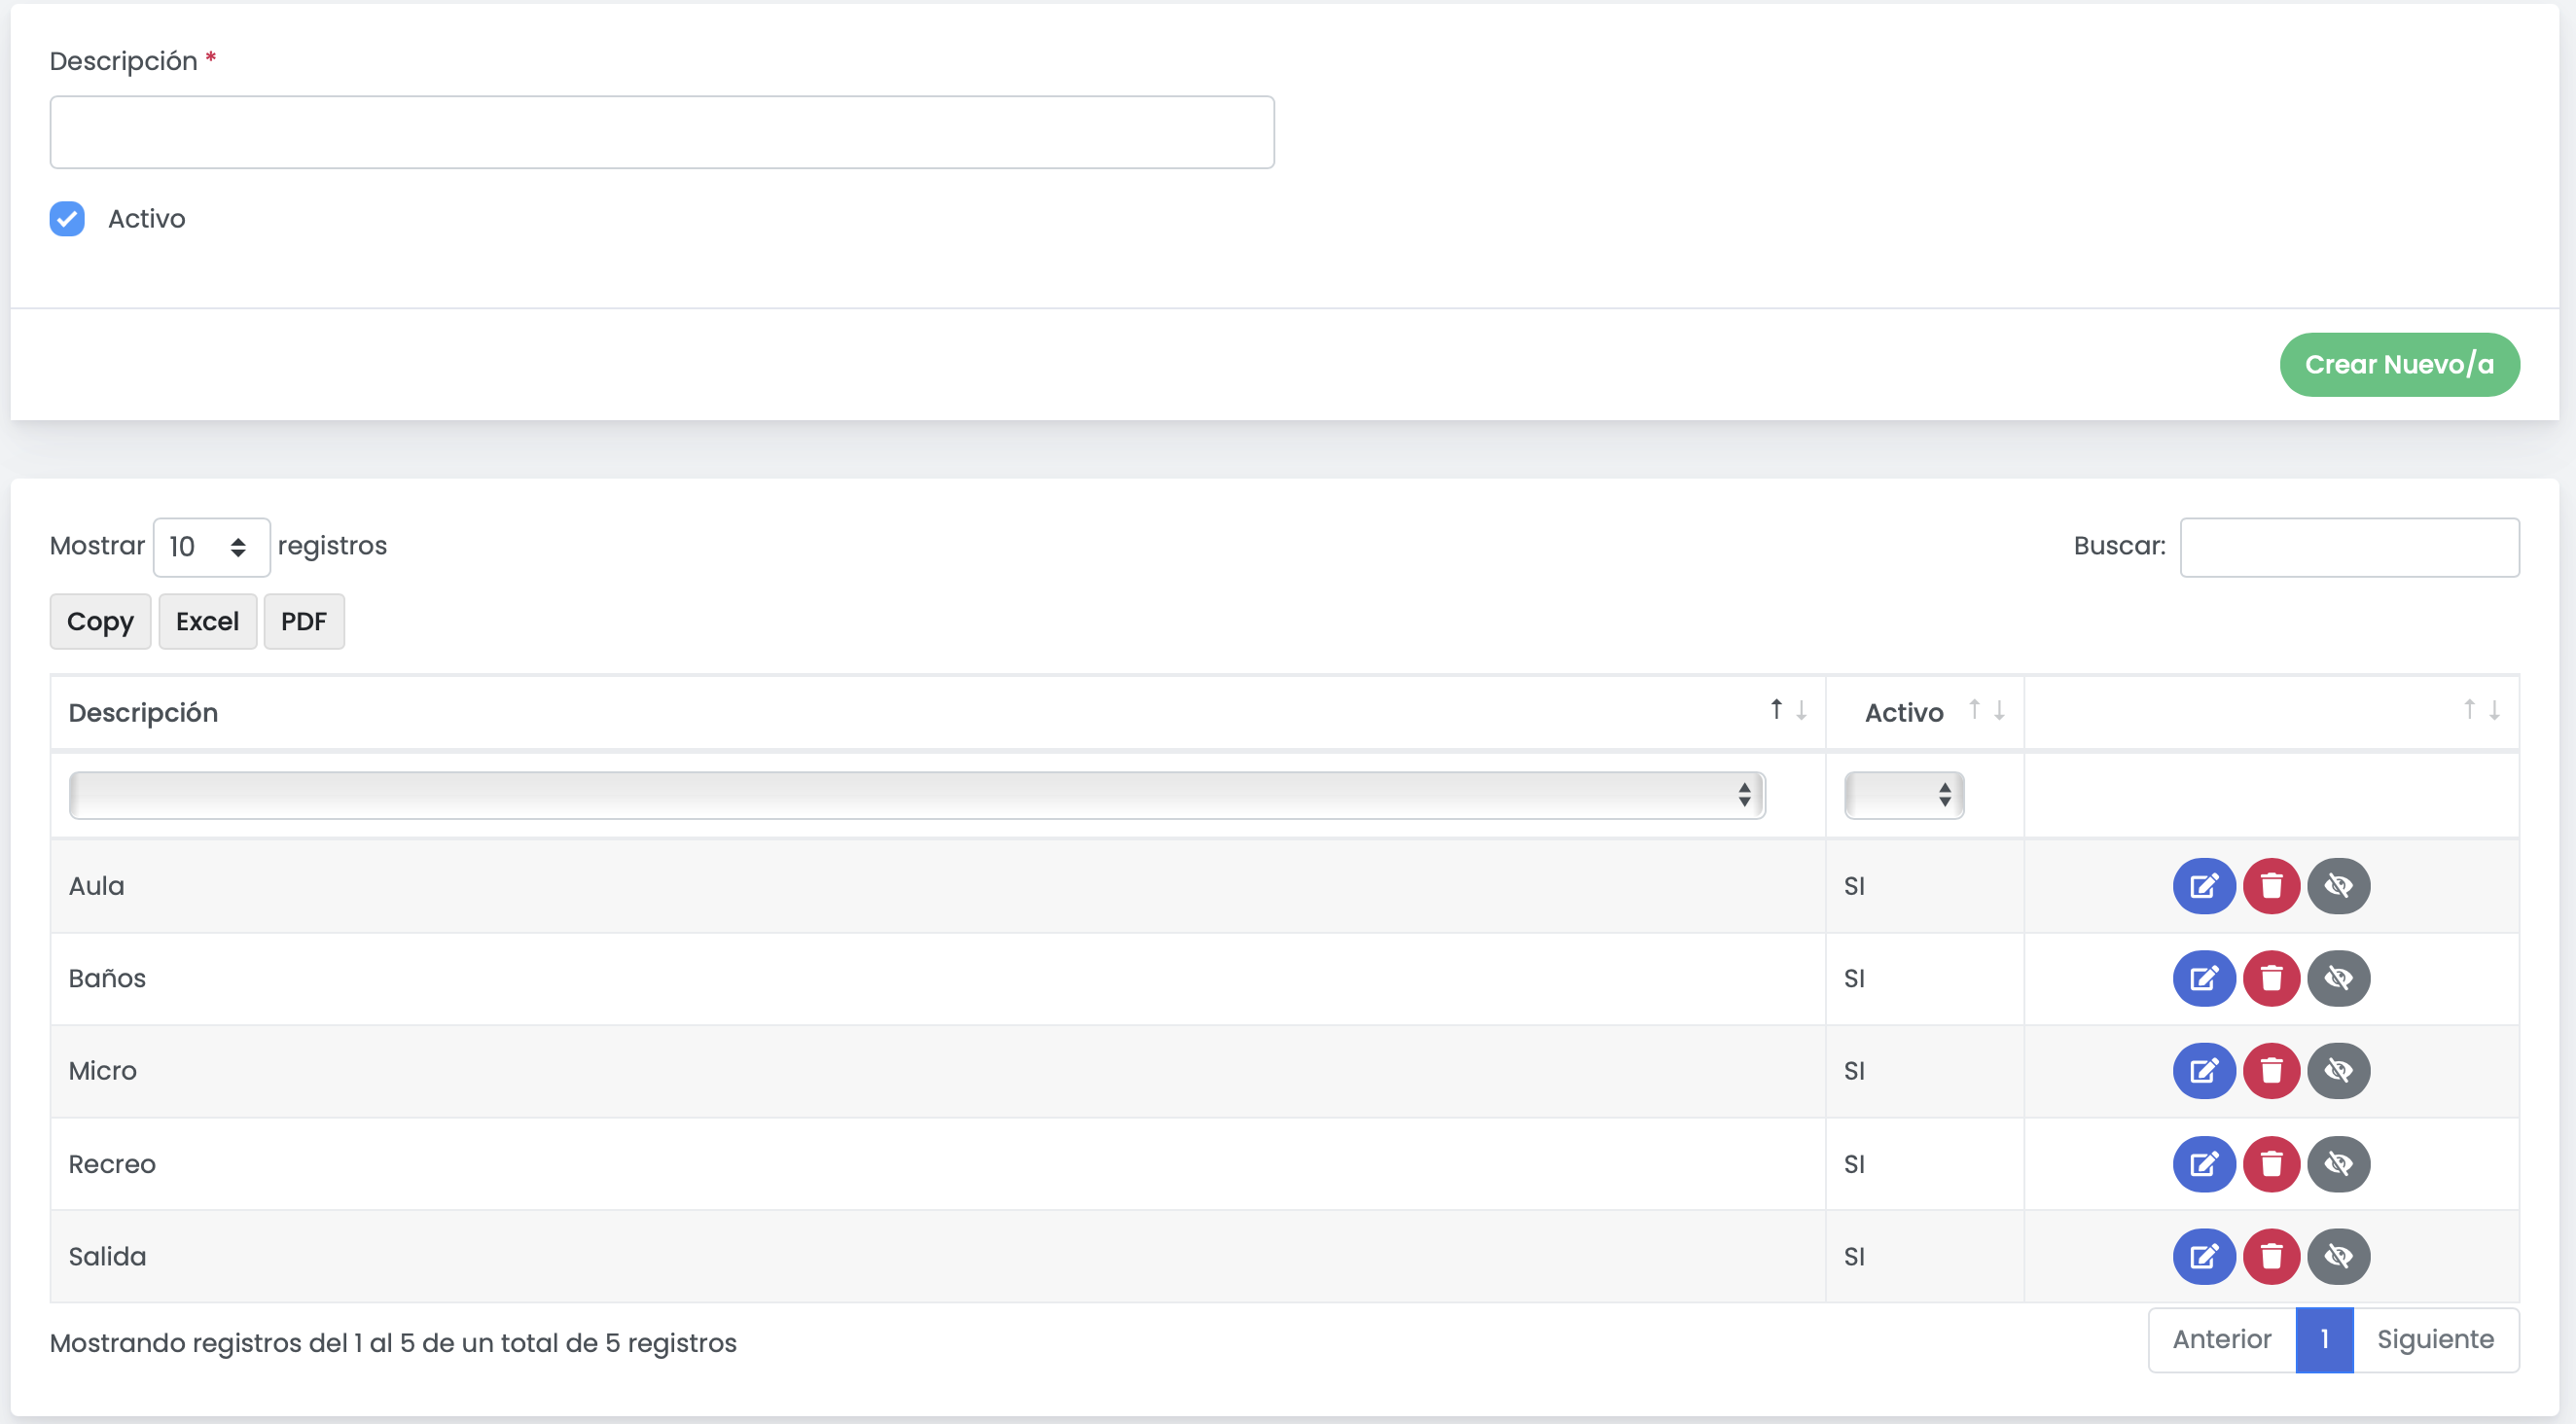Click the edit icon in Recreo row
The image size is (2576, 1424).
pos(2203,1164)
